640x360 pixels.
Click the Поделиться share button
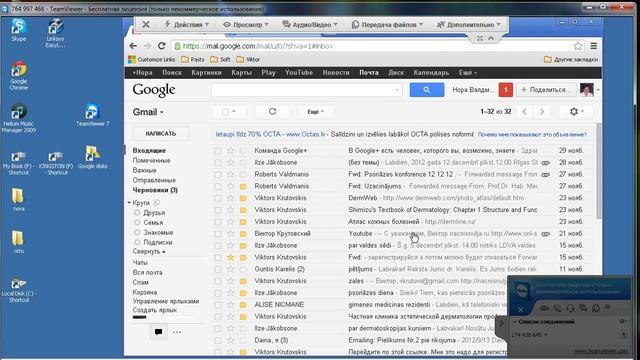[546, 90]
